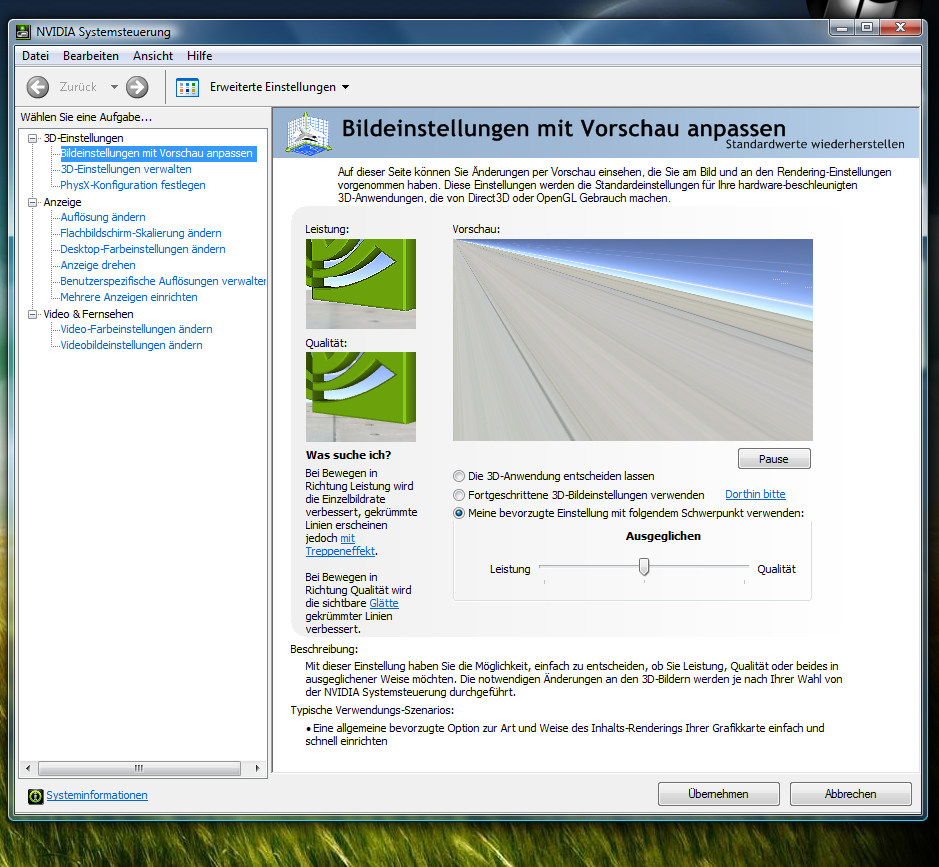Open Auflösung ändern

tap(103, 217)
